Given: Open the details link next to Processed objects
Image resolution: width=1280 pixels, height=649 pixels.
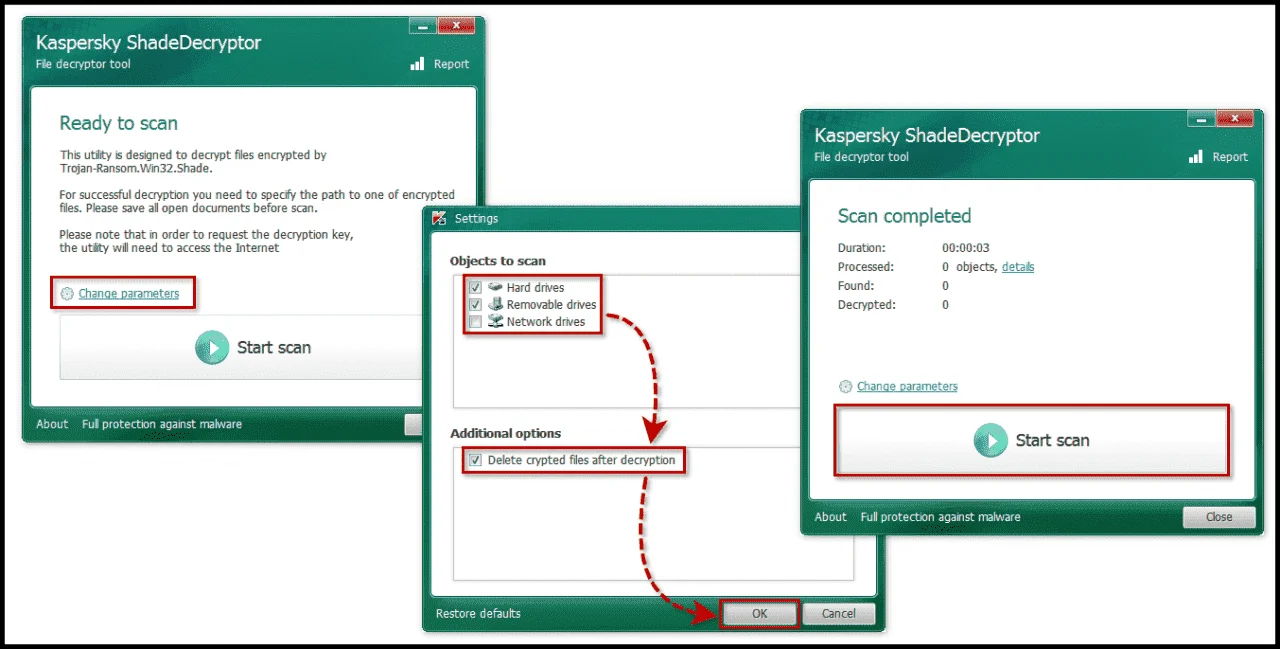Looking at the screenshot, I should point(1018,267).
